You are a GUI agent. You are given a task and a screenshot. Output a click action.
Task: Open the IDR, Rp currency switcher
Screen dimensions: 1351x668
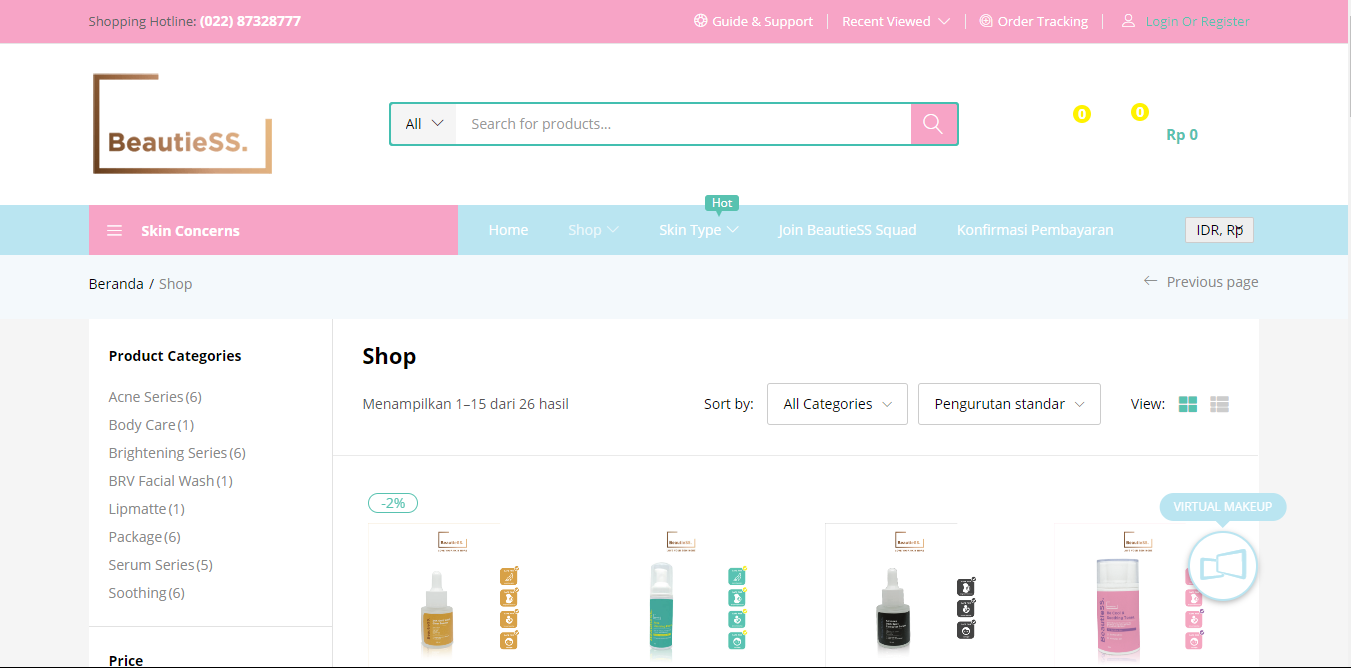point(1219,230)
